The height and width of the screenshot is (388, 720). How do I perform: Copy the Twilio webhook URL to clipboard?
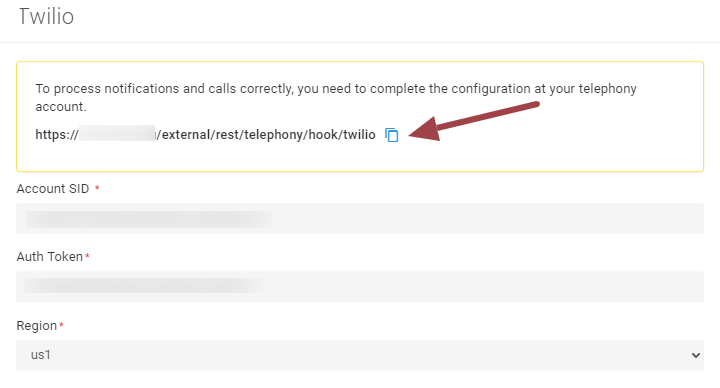392,135
